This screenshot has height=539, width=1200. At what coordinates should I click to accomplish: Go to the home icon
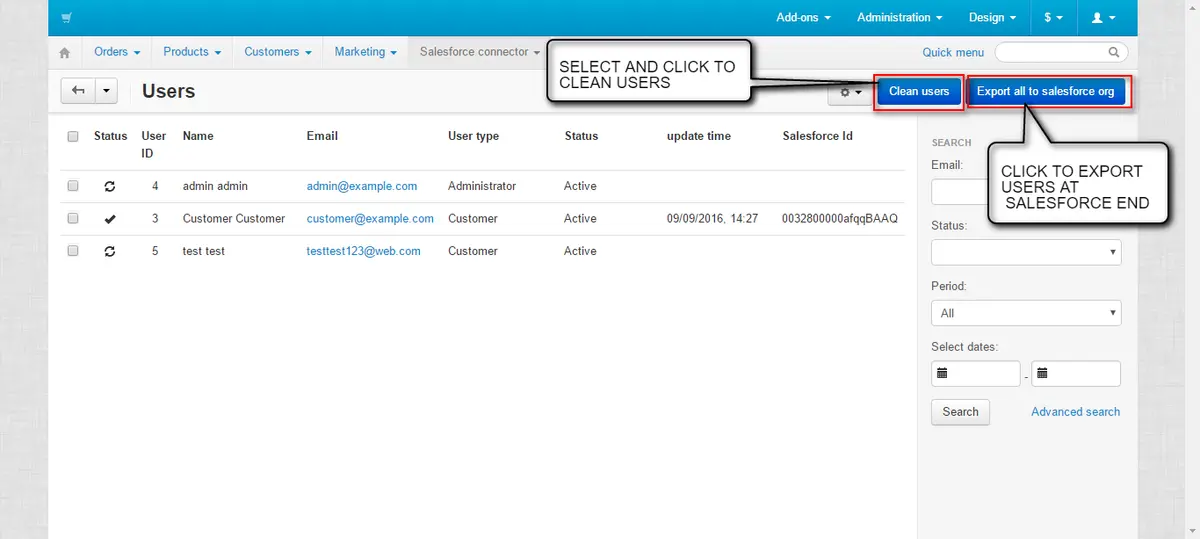coord(65,53)
